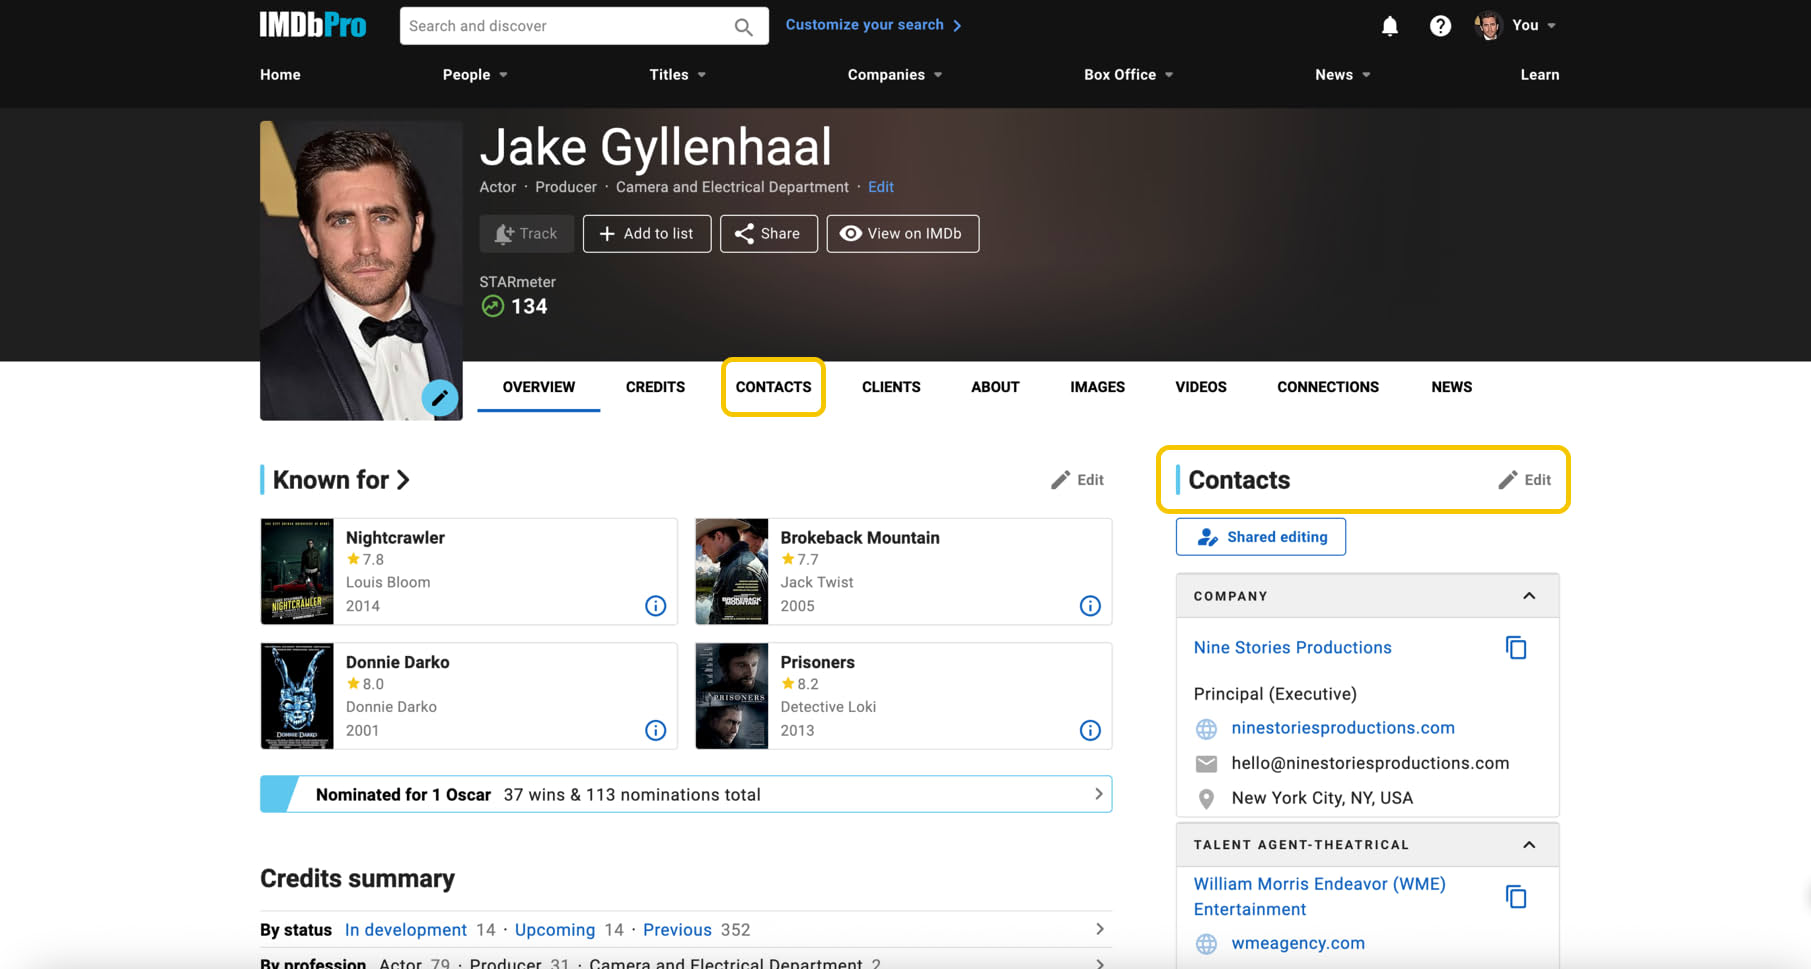Click the Shared editing button
Screen dimensions: 1811x969
tap(1260, 537)
